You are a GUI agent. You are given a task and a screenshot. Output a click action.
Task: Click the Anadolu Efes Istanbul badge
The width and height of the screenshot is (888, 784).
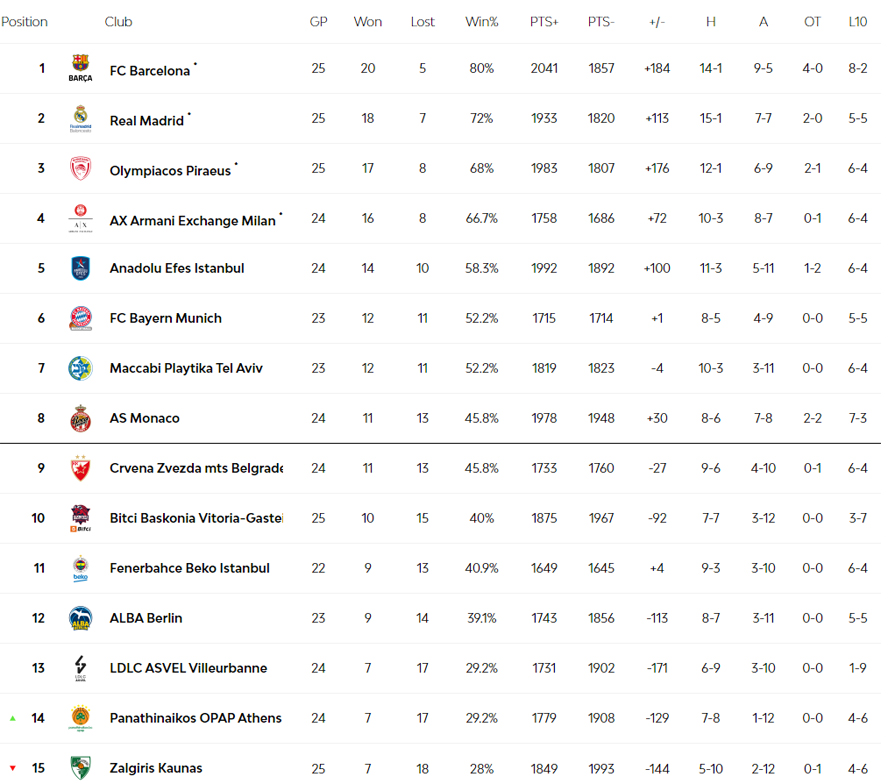80,268
